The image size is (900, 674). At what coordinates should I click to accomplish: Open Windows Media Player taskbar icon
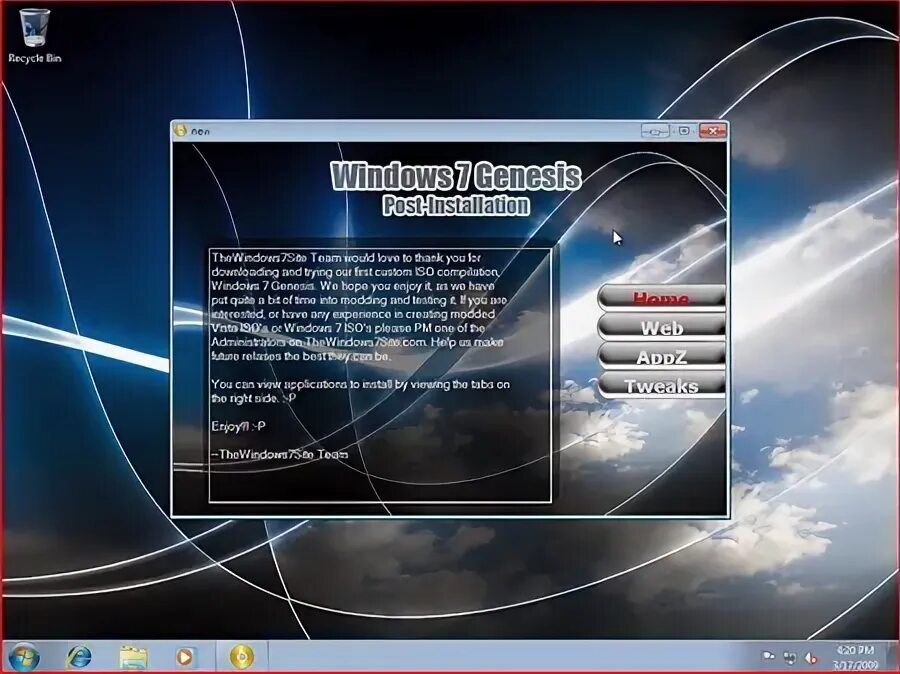click(x=185, y=656)
